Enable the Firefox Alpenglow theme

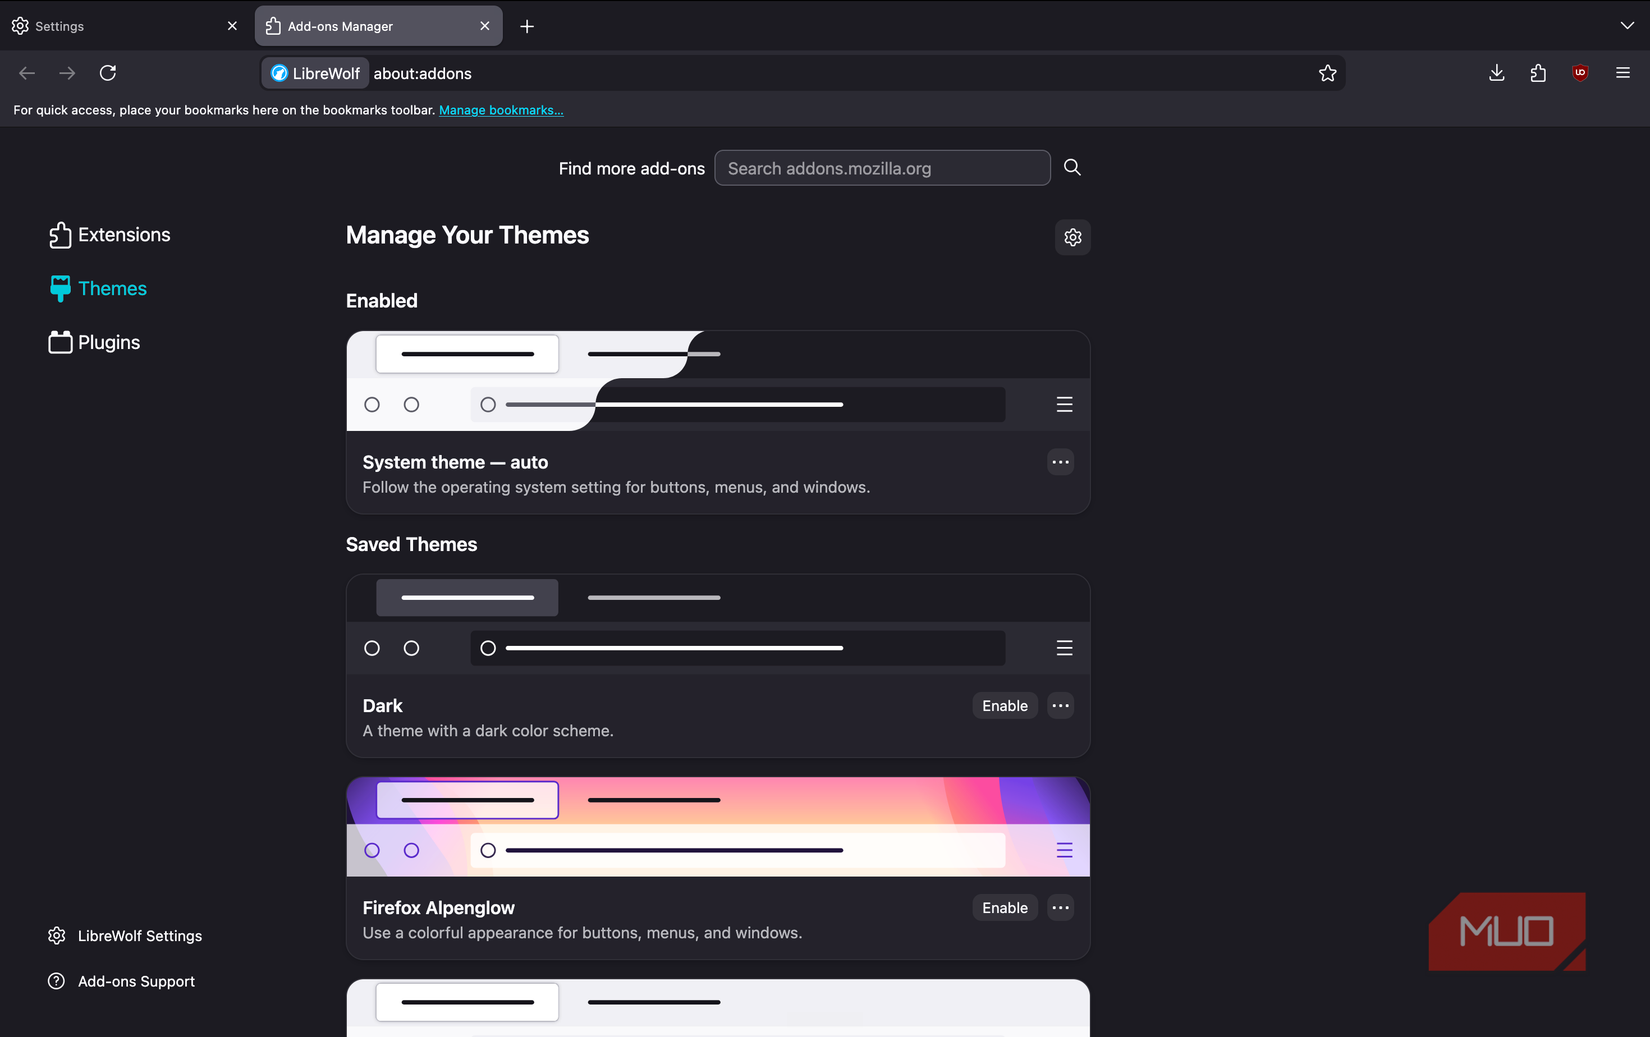tap(1004, 908)
